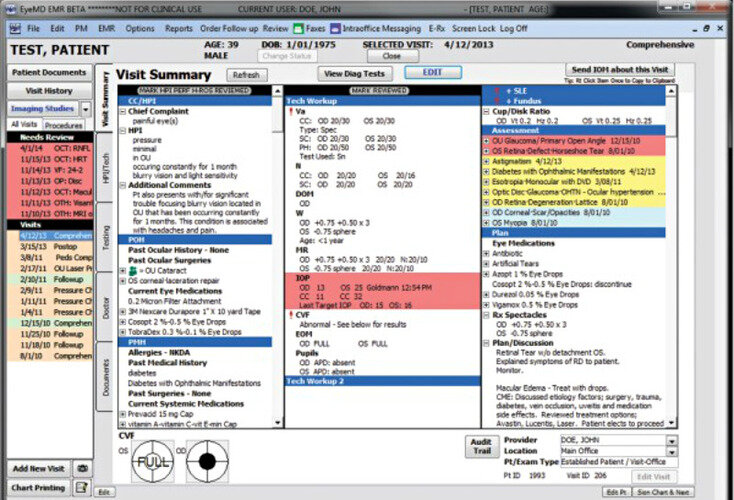Click the Audit Trail button
The width and height of the screenshot is (734, 500).
tap(483, 446)
